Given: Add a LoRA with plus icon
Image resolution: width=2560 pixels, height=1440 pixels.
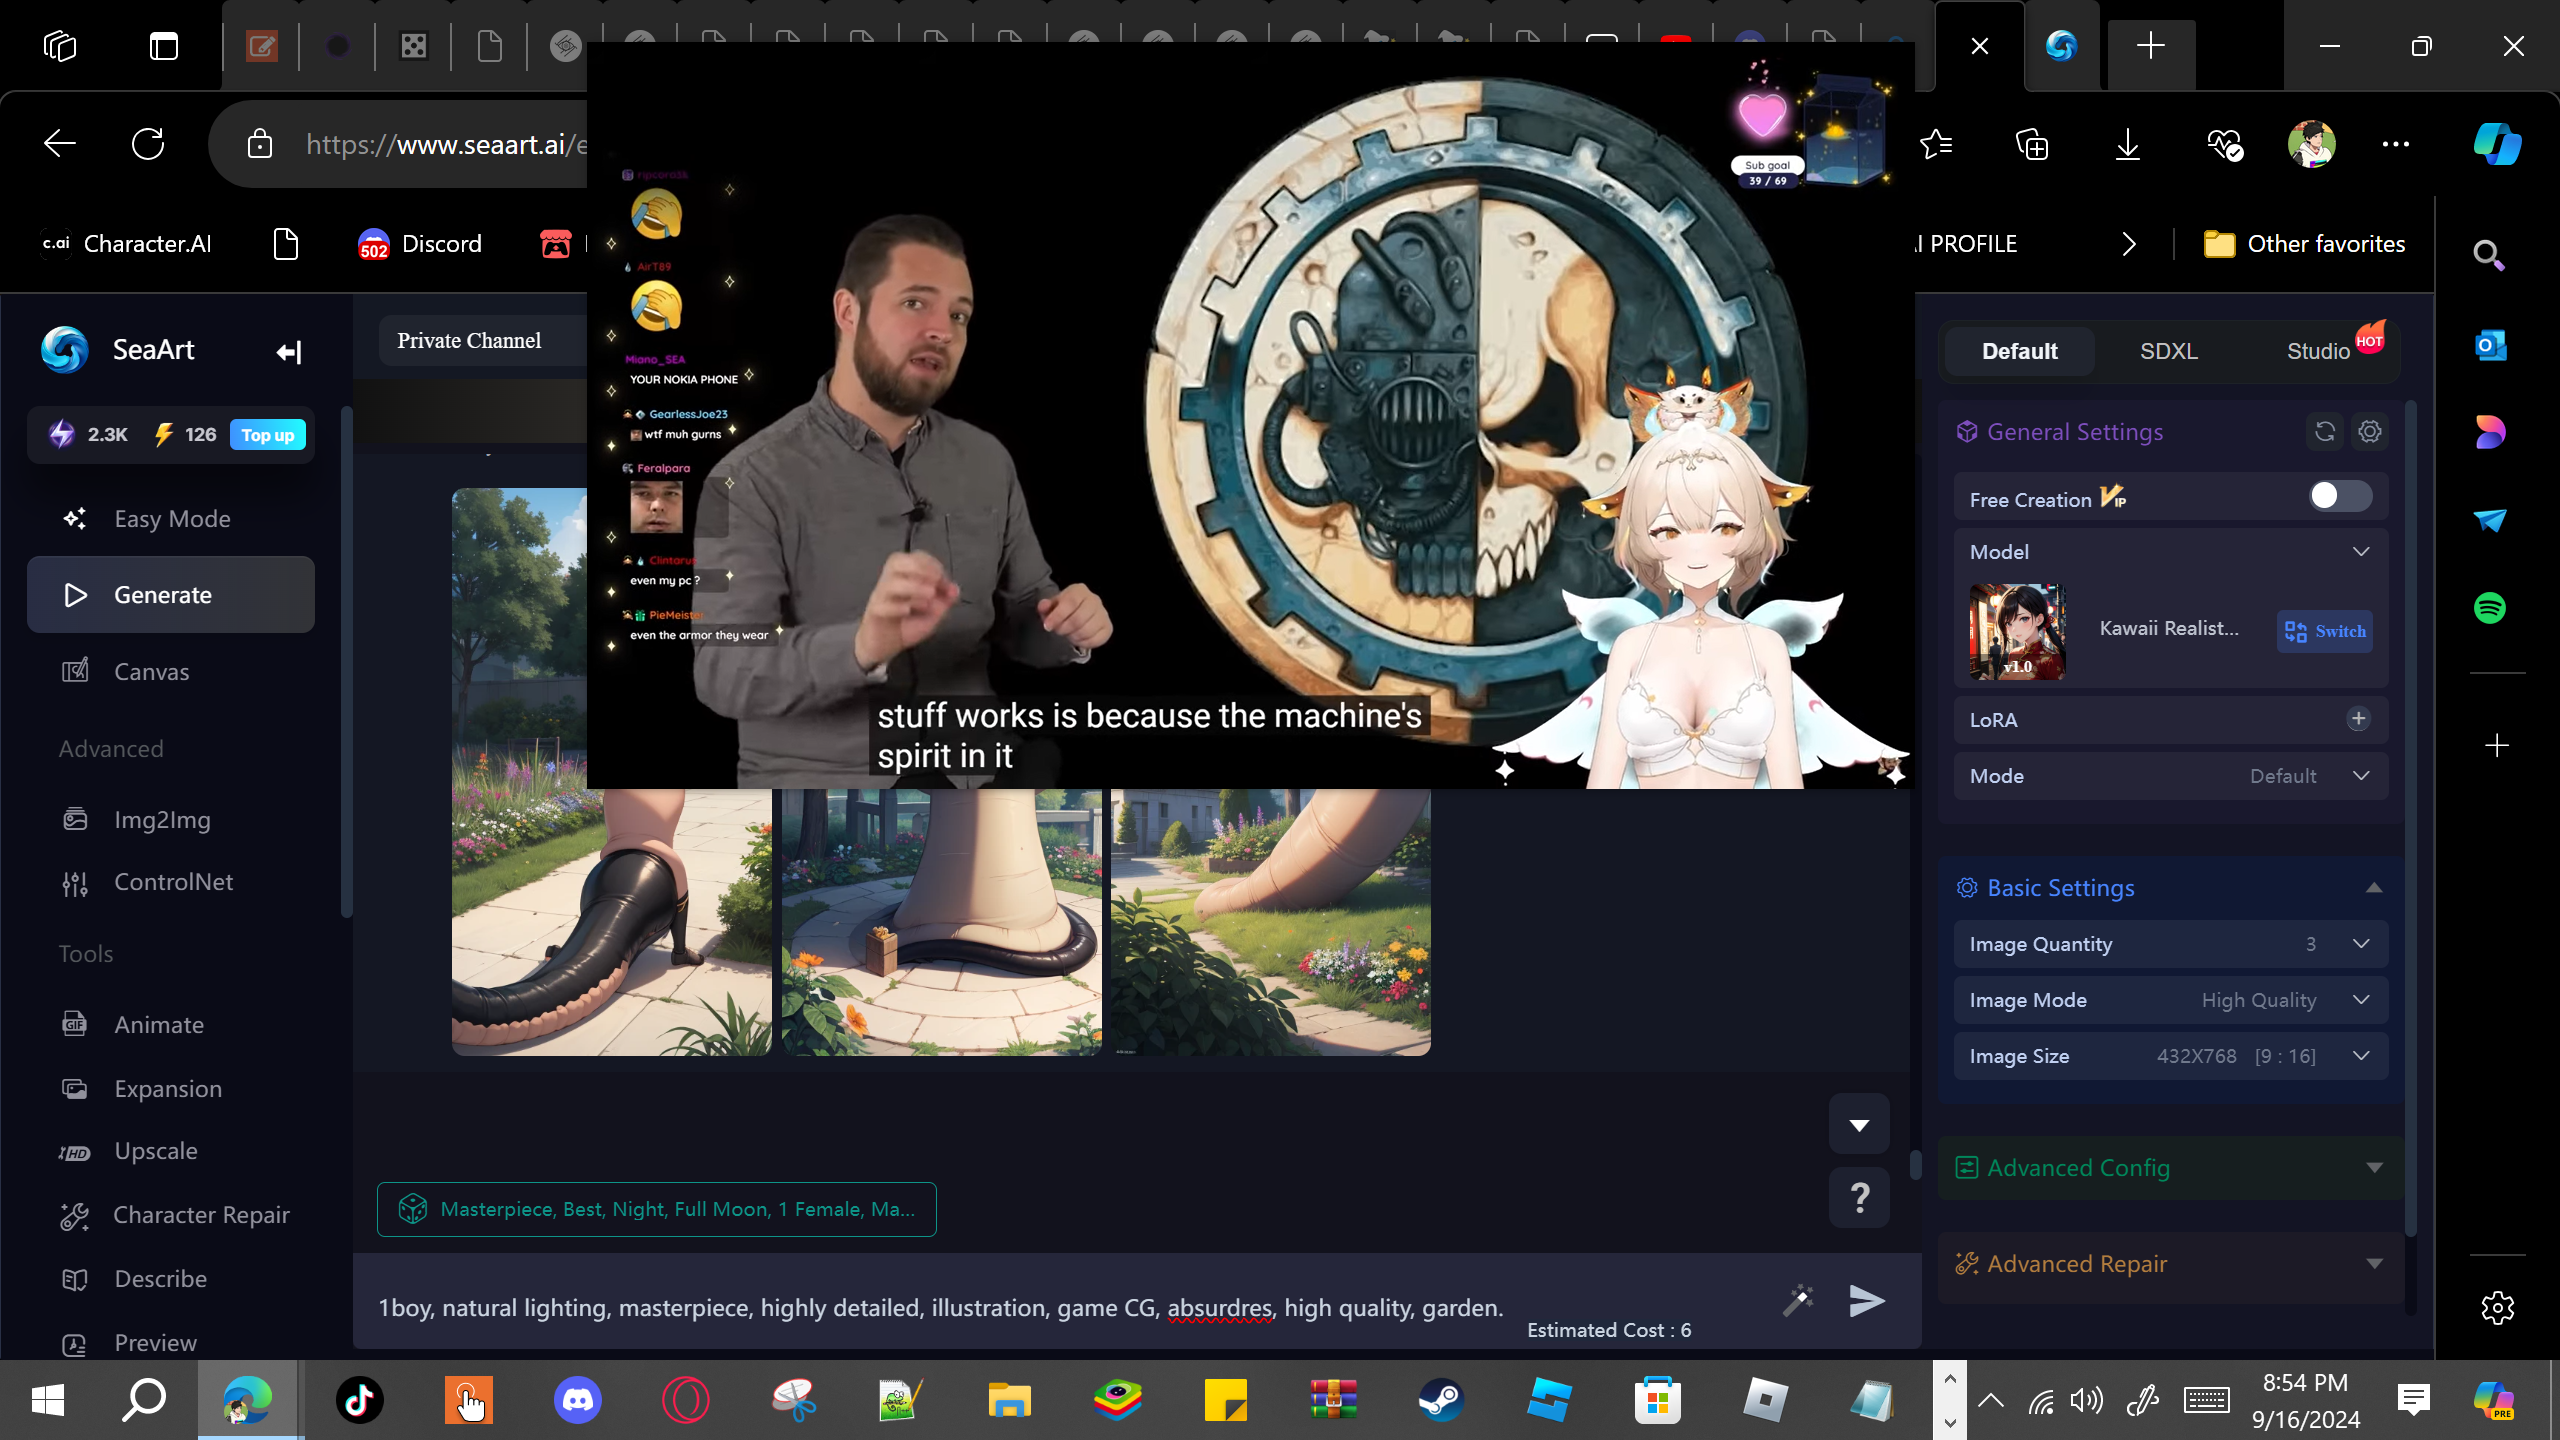Looking at the screenshot, I should (2358, 719).
